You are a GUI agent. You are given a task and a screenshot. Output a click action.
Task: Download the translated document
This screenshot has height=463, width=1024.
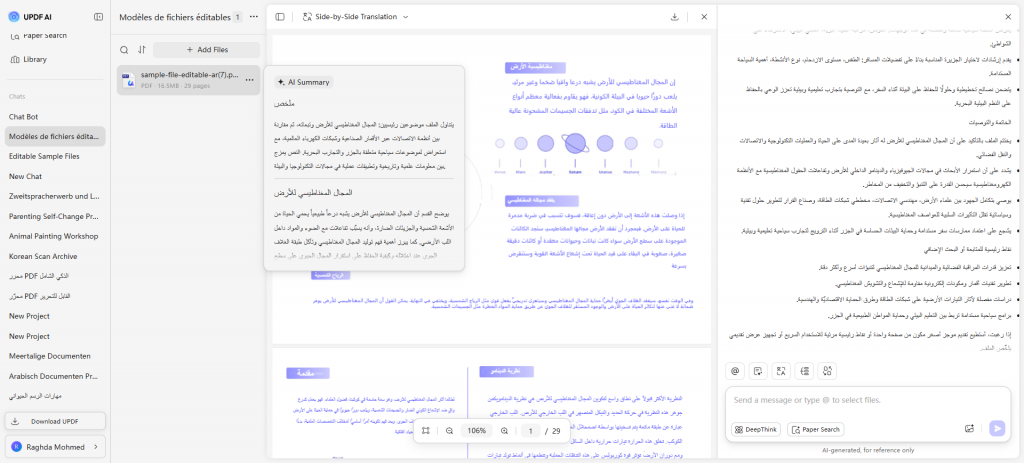pos(675,17)
